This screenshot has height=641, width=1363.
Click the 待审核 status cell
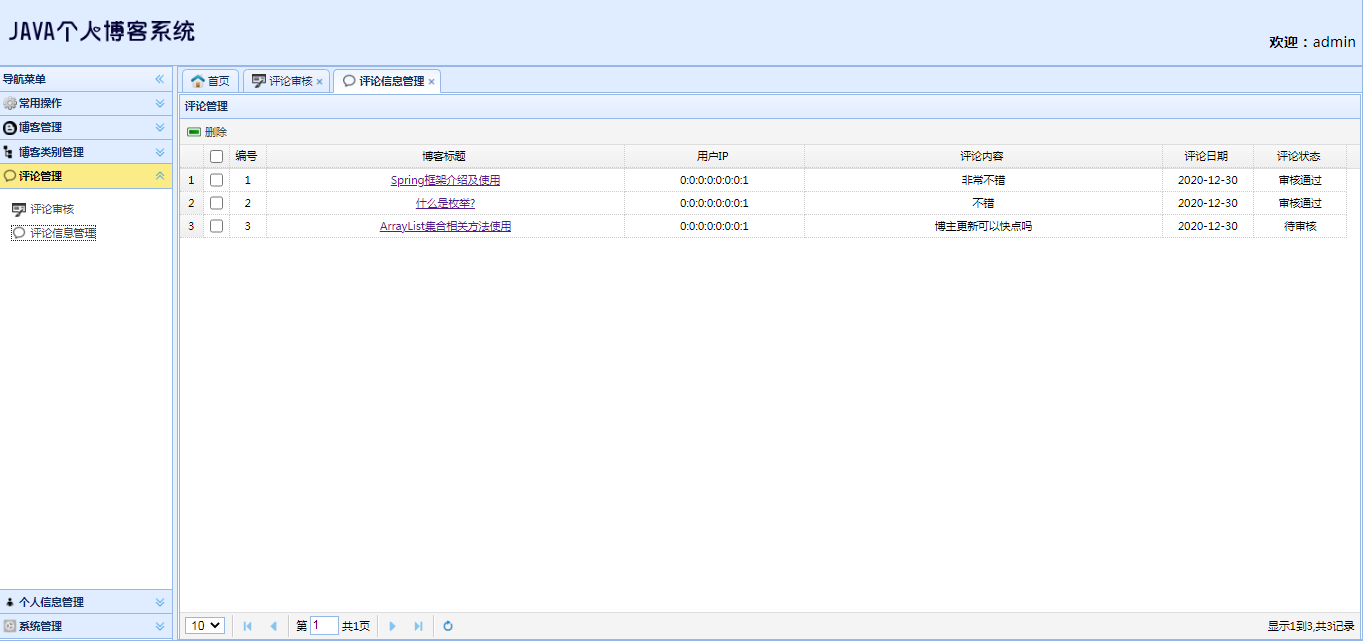(x=1300, y=226)
